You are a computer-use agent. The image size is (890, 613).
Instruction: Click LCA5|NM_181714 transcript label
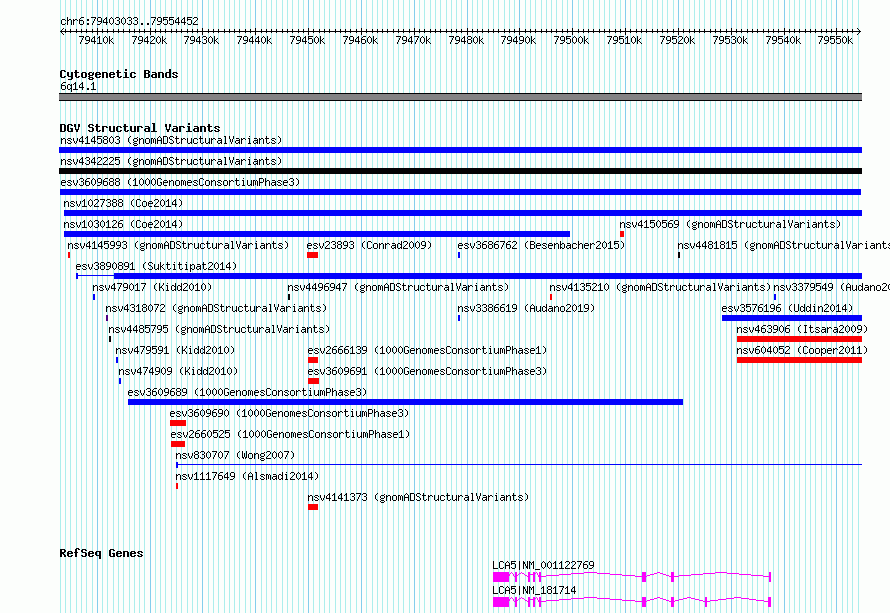point(534,590)
